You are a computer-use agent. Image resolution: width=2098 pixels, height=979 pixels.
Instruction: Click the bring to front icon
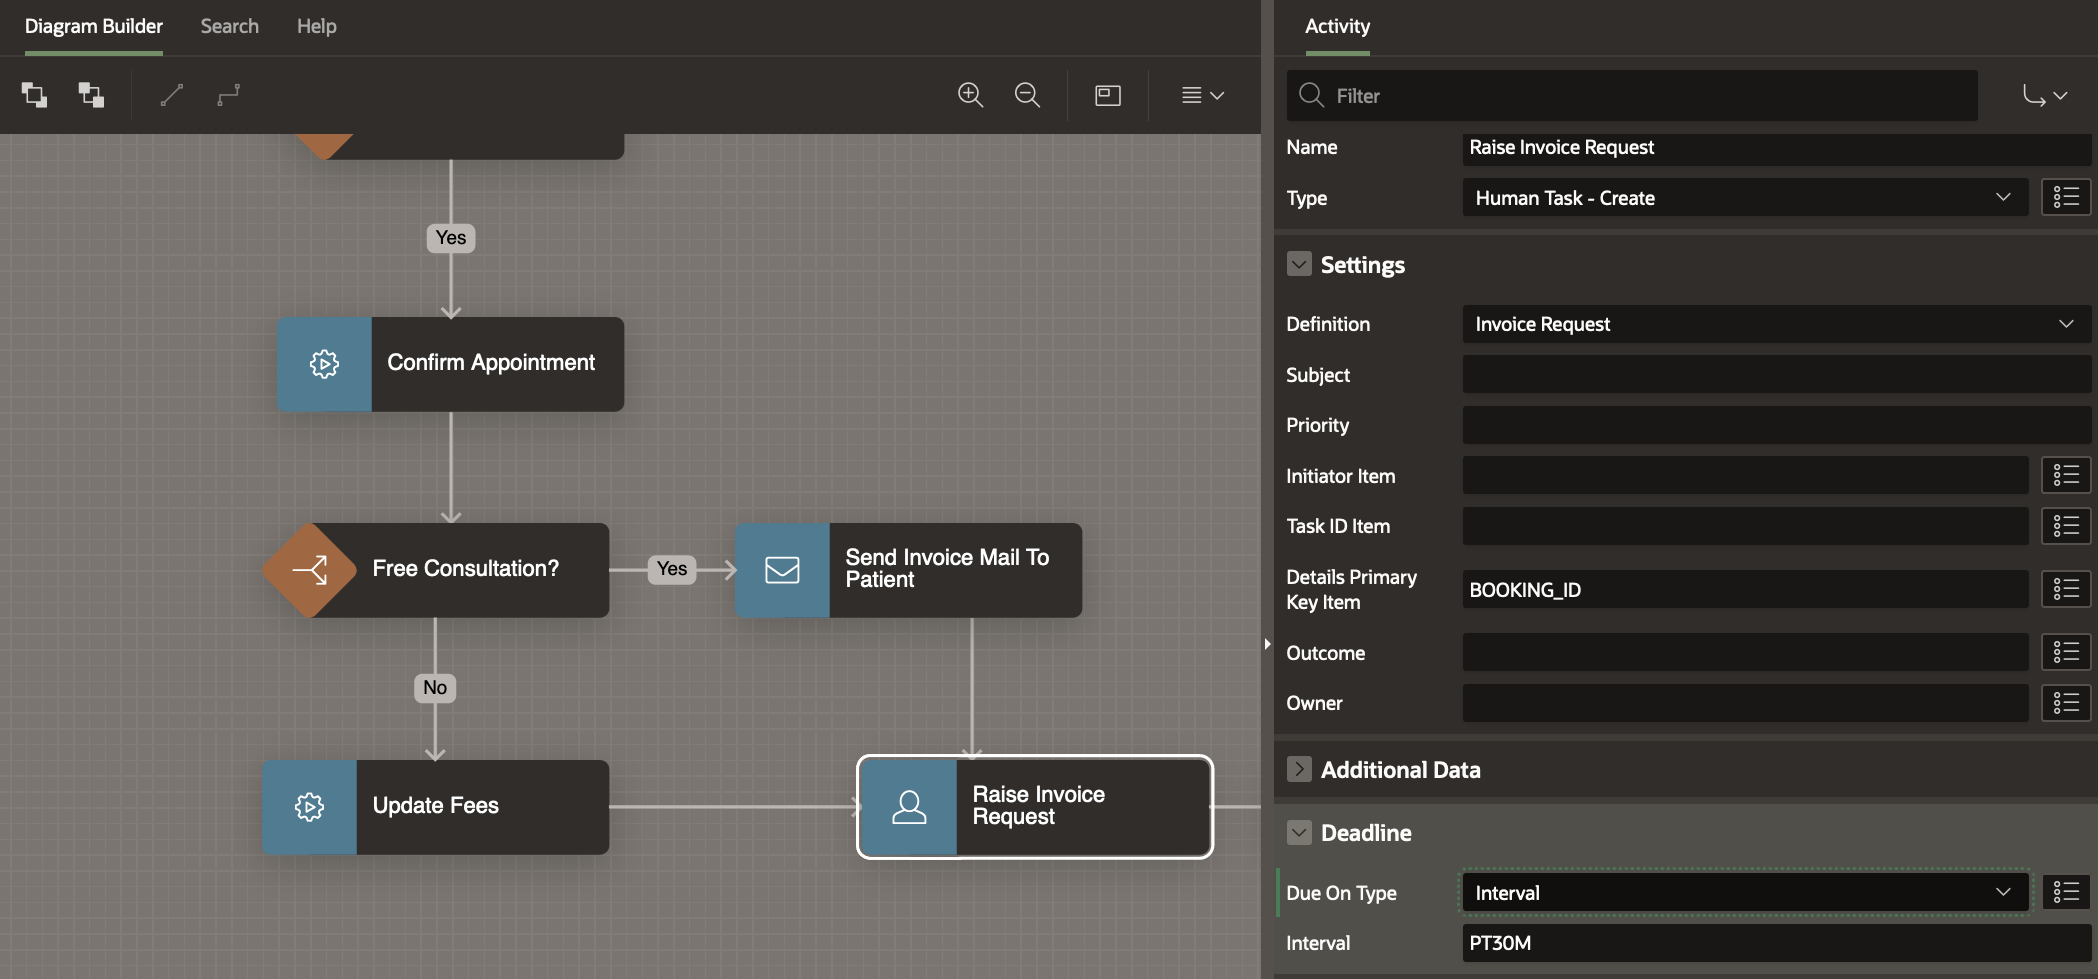tap(34, 95)
